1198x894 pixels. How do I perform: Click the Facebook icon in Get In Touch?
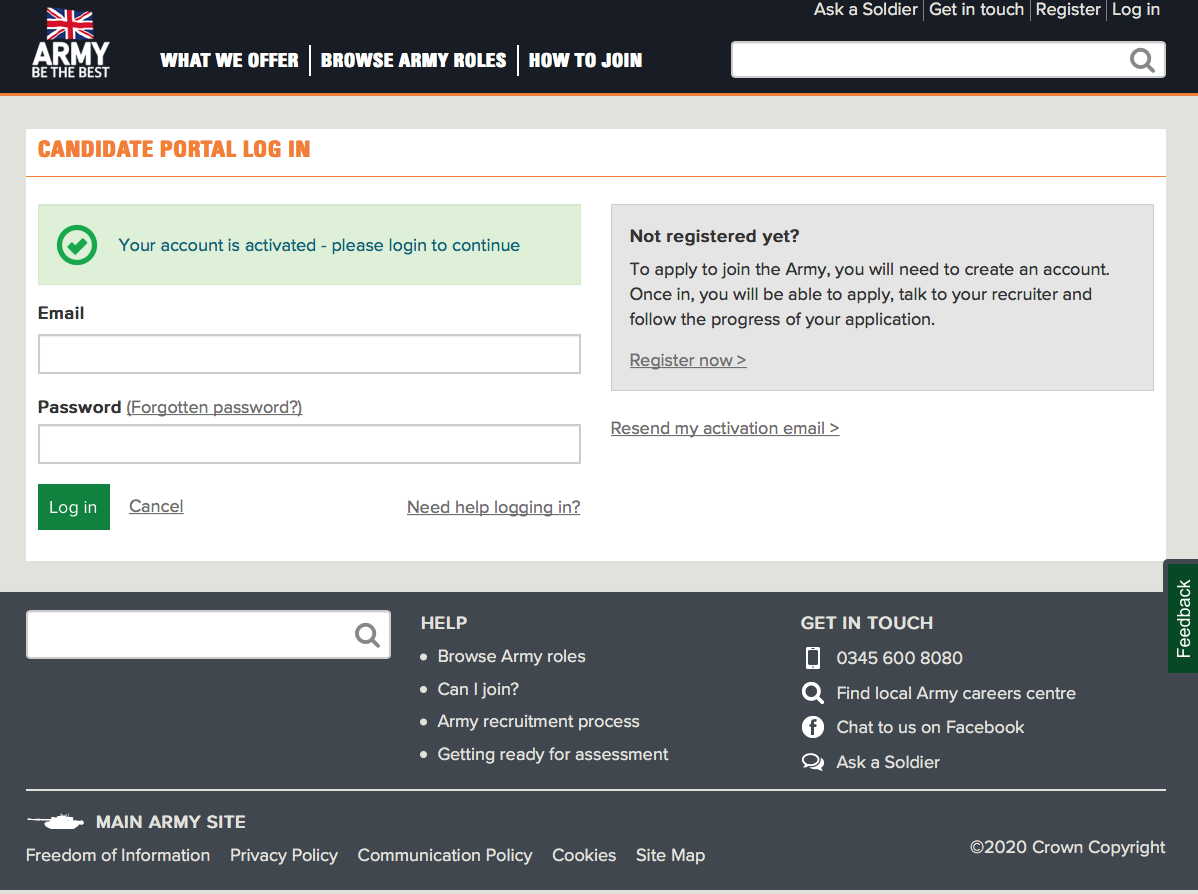[813, 727]
